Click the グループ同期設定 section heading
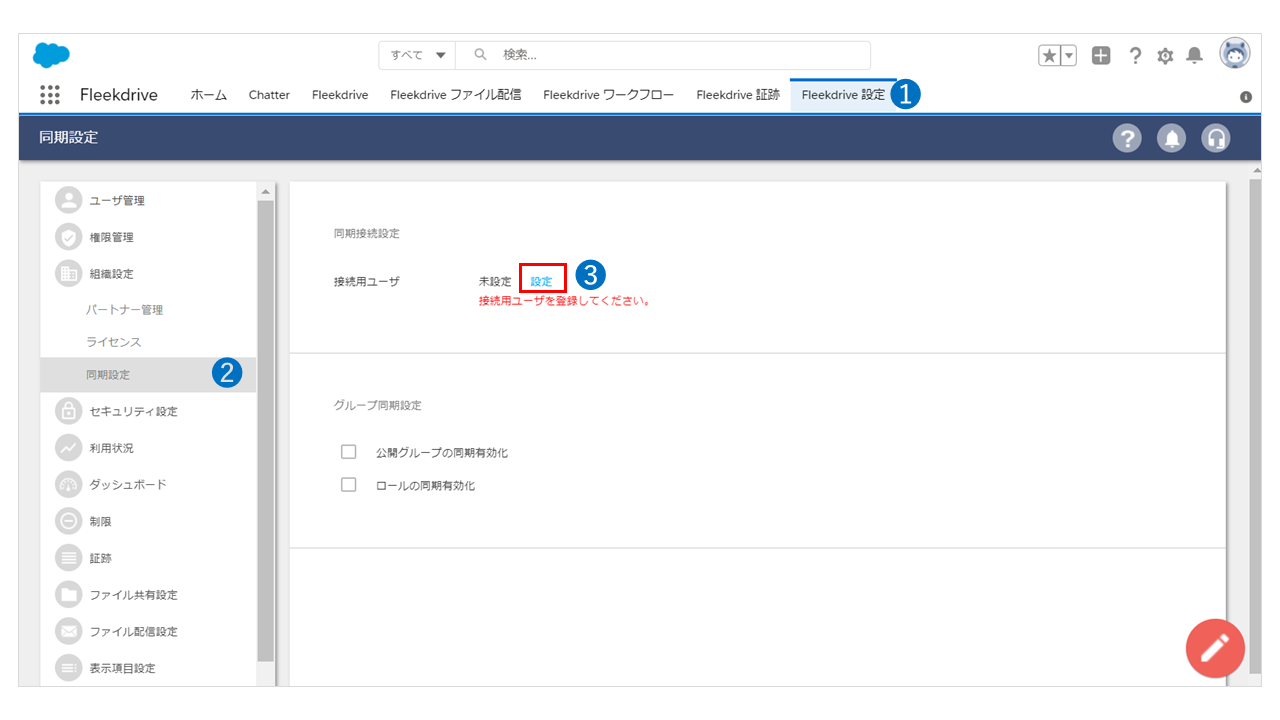The height and width of the screenshot is (720, 1280). (377, 405)
